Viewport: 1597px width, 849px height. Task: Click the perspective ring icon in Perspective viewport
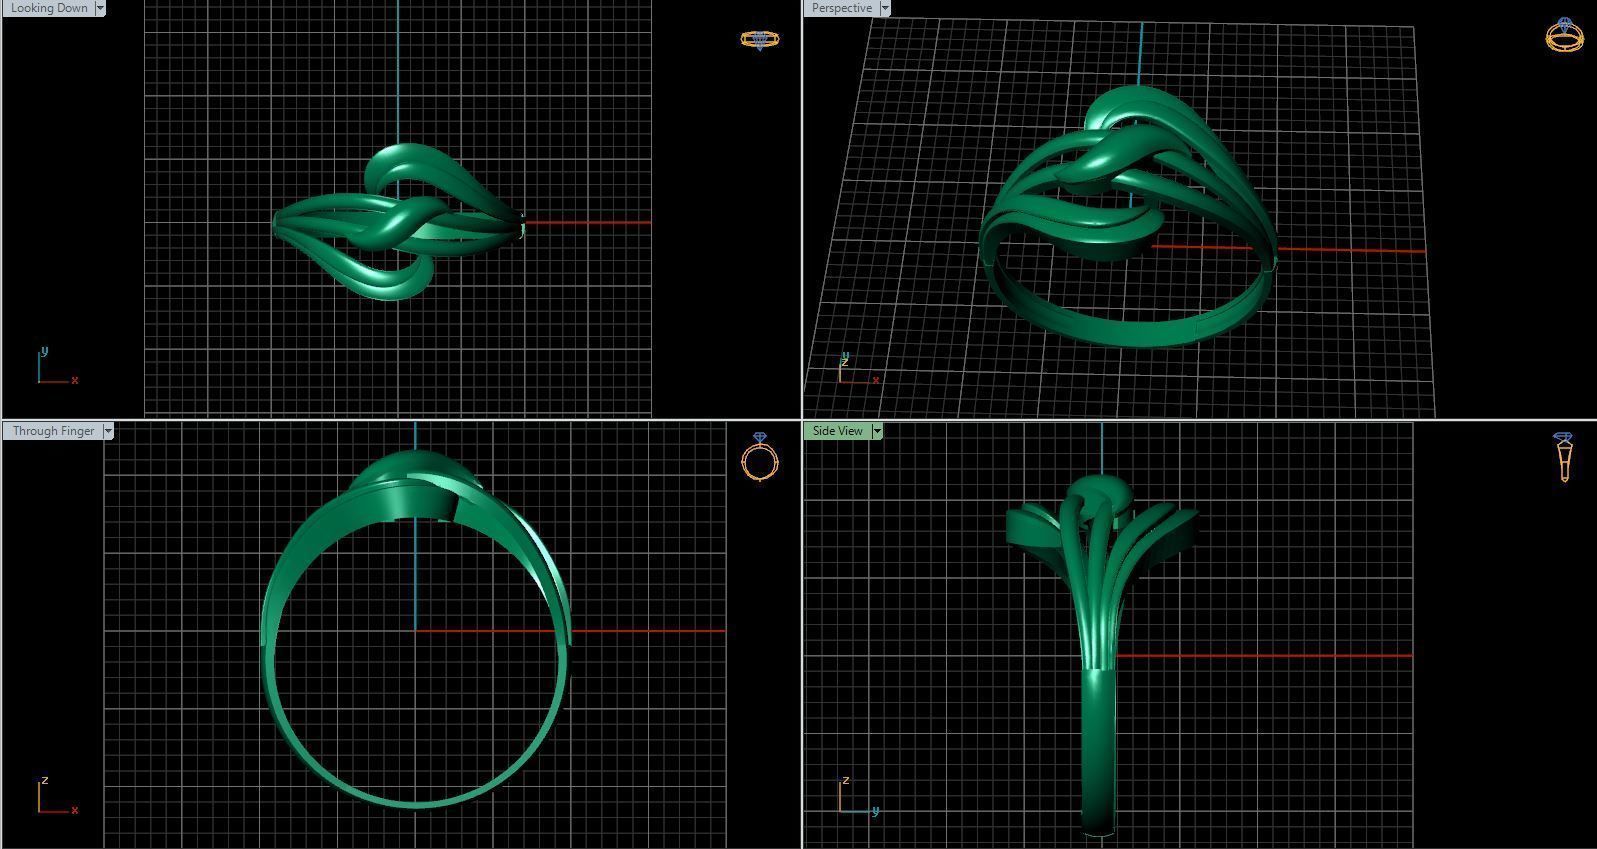(1564, 35)
